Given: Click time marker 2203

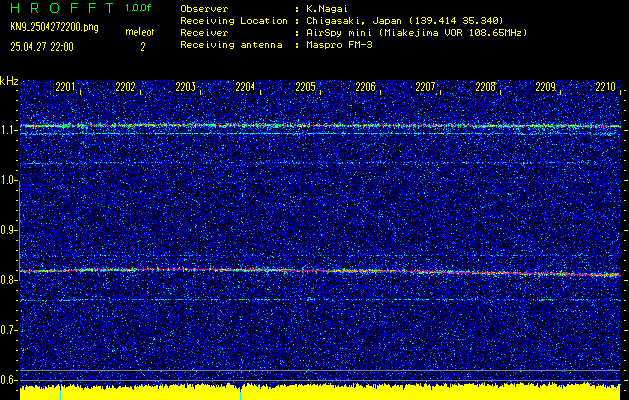Looking at the screenshot, I should pos(185,87).
